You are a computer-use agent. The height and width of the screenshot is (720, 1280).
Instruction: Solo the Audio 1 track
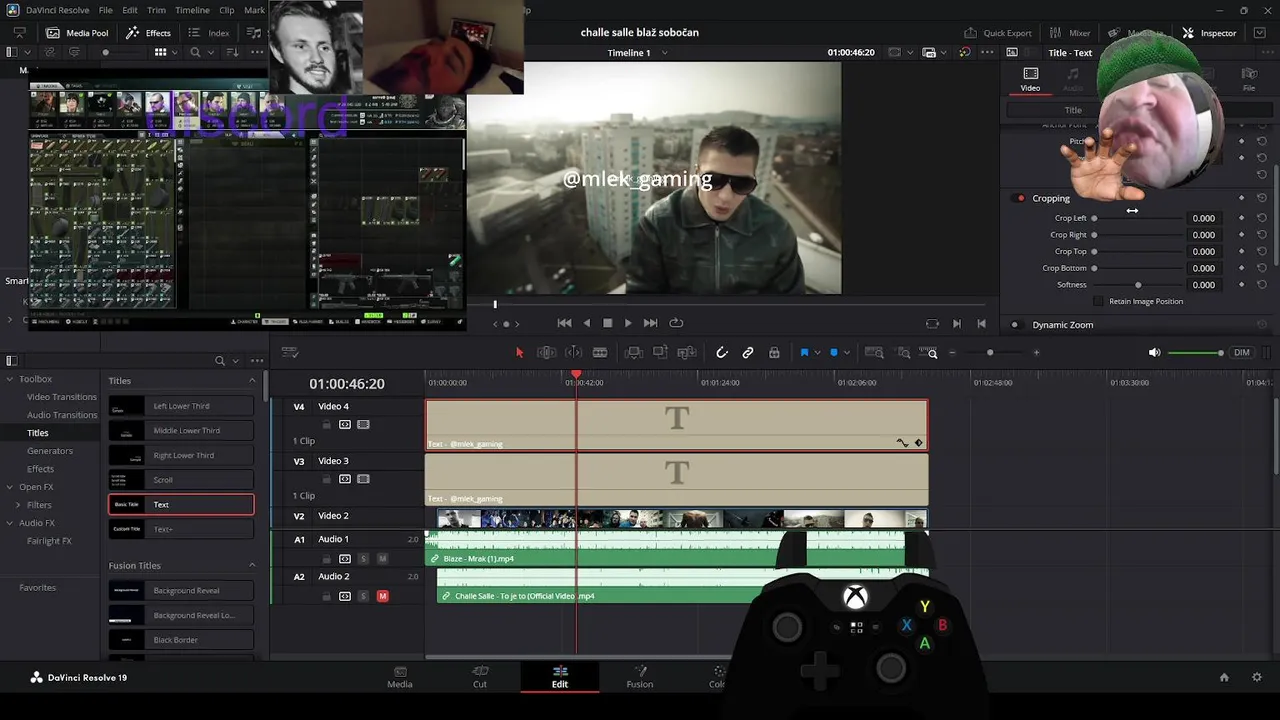point(363,558)
